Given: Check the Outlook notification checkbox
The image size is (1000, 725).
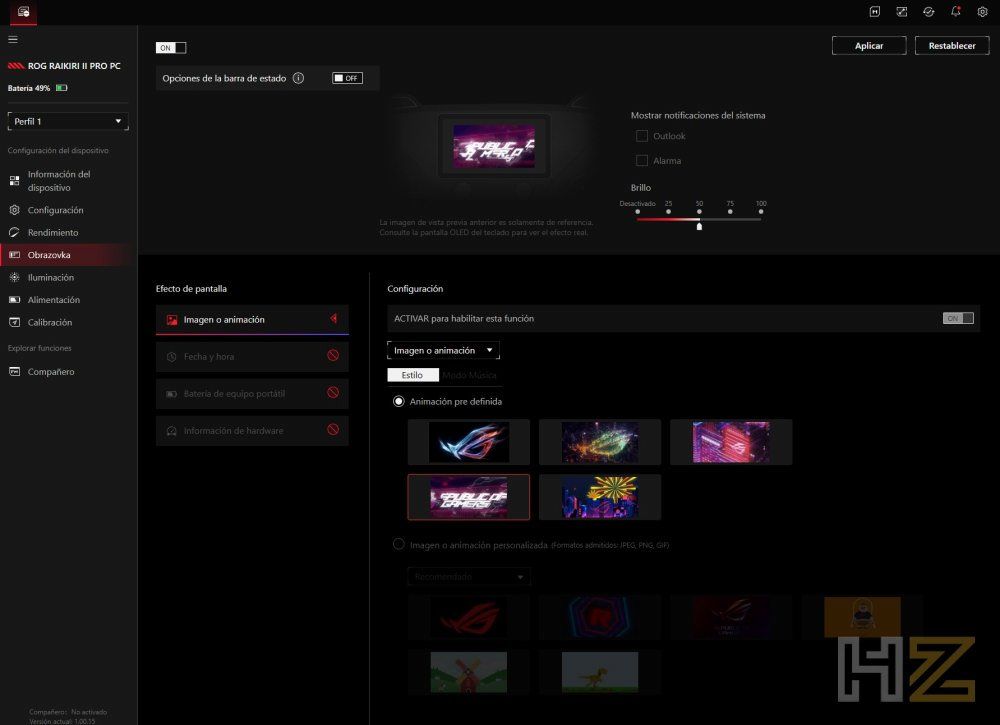Looking at the screenshot, I should pyautogui.click(x=642, y=136).
